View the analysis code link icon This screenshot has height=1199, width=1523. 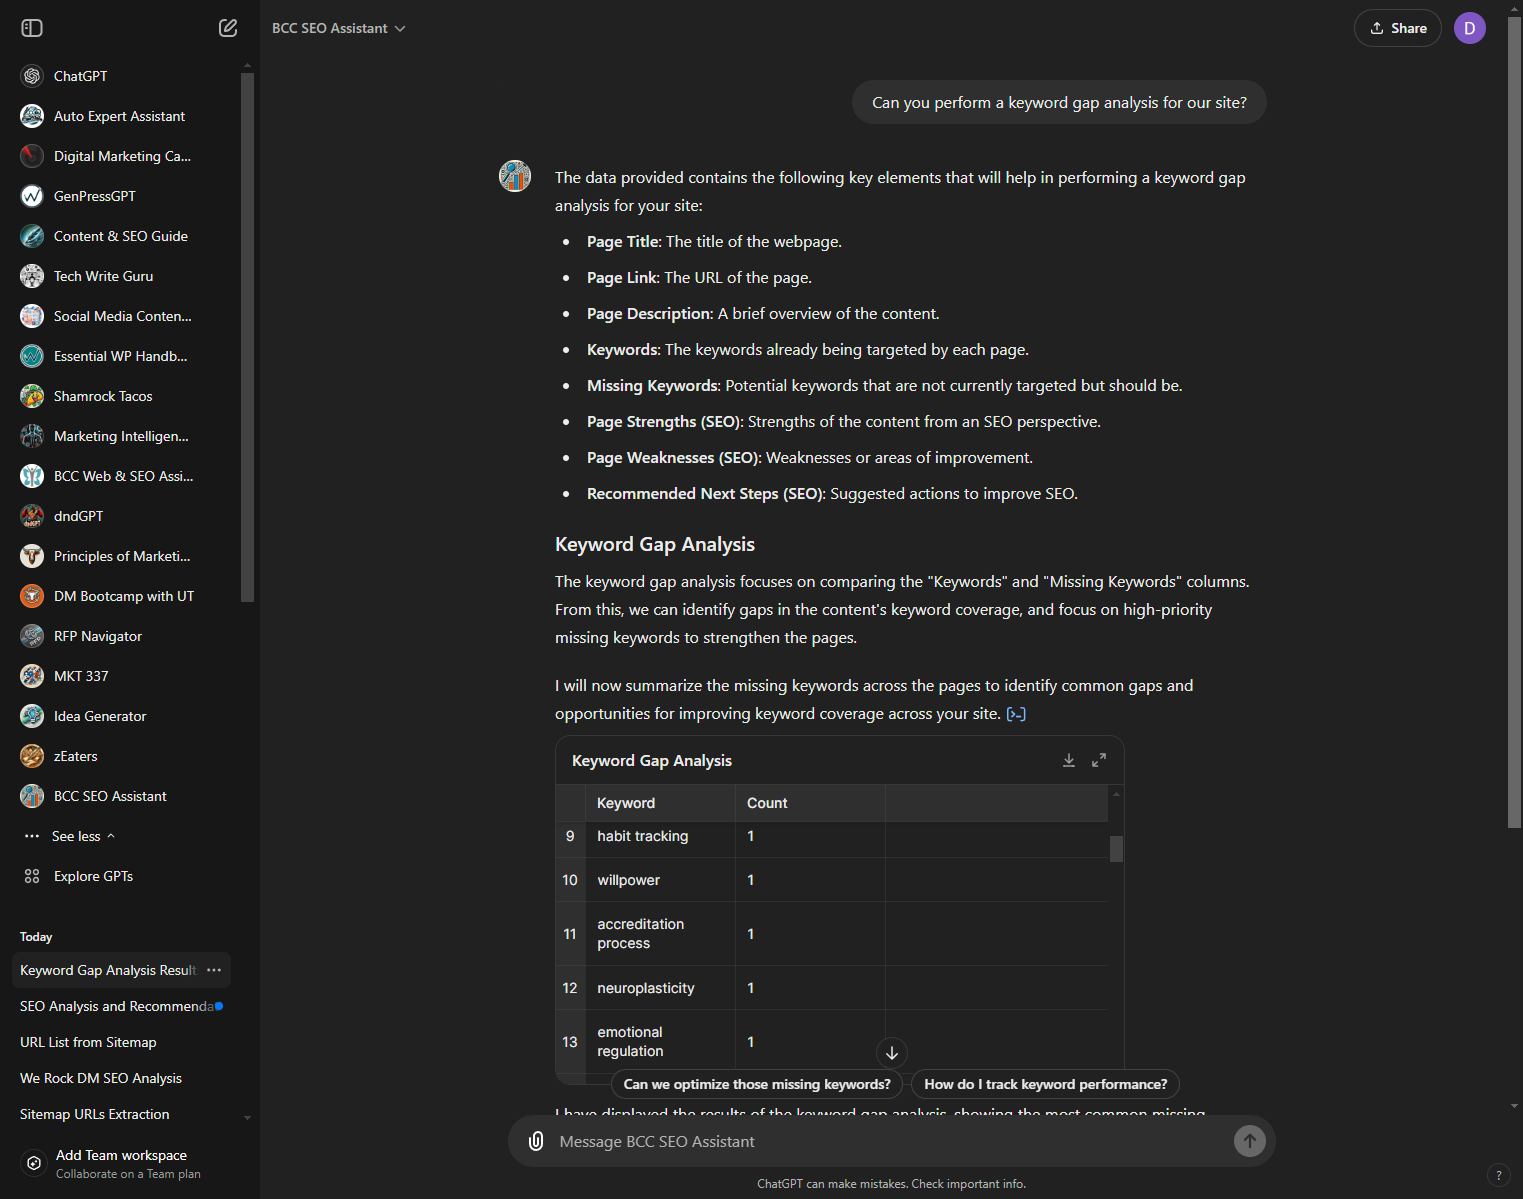pyautogui.click(x=1016, y=714)
